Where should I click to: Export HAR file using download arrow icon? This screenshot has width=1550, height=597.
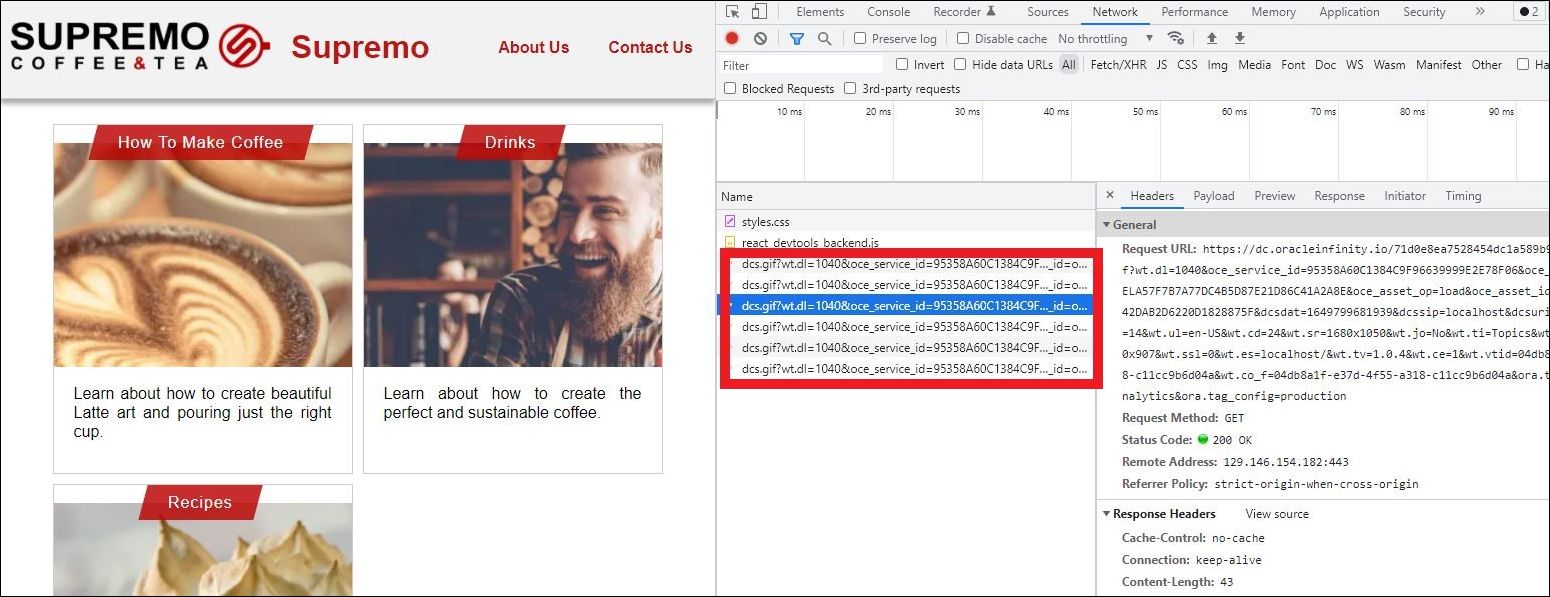[1240, 38]
